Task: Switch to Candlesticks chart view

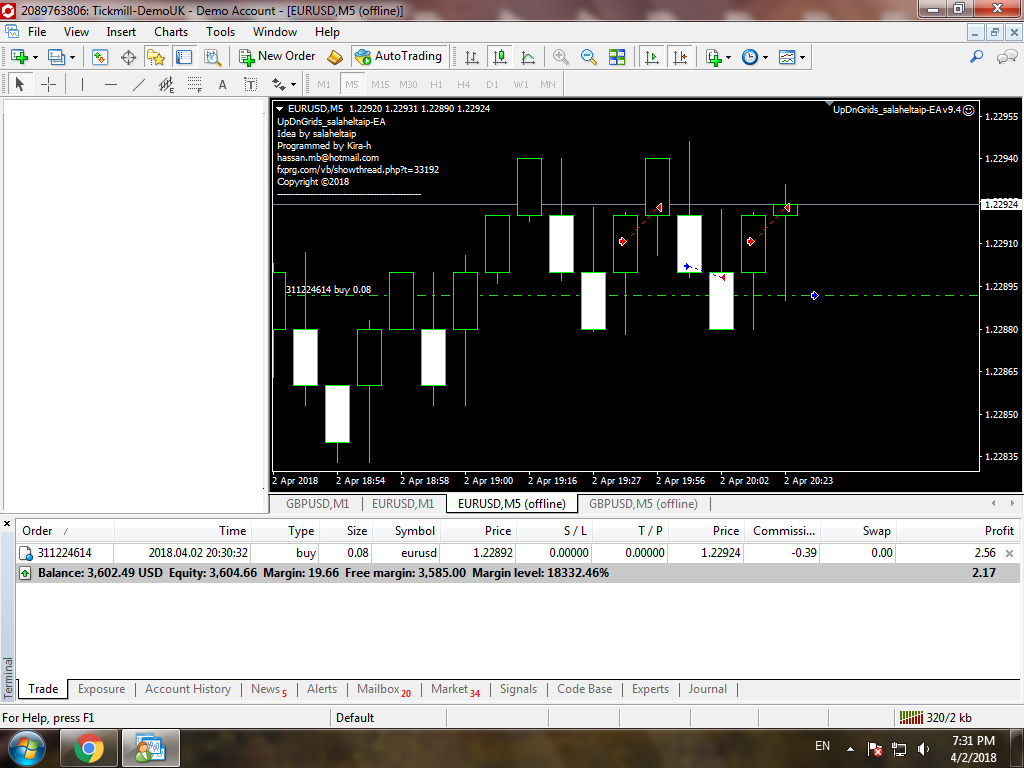Action: [500, 57]
